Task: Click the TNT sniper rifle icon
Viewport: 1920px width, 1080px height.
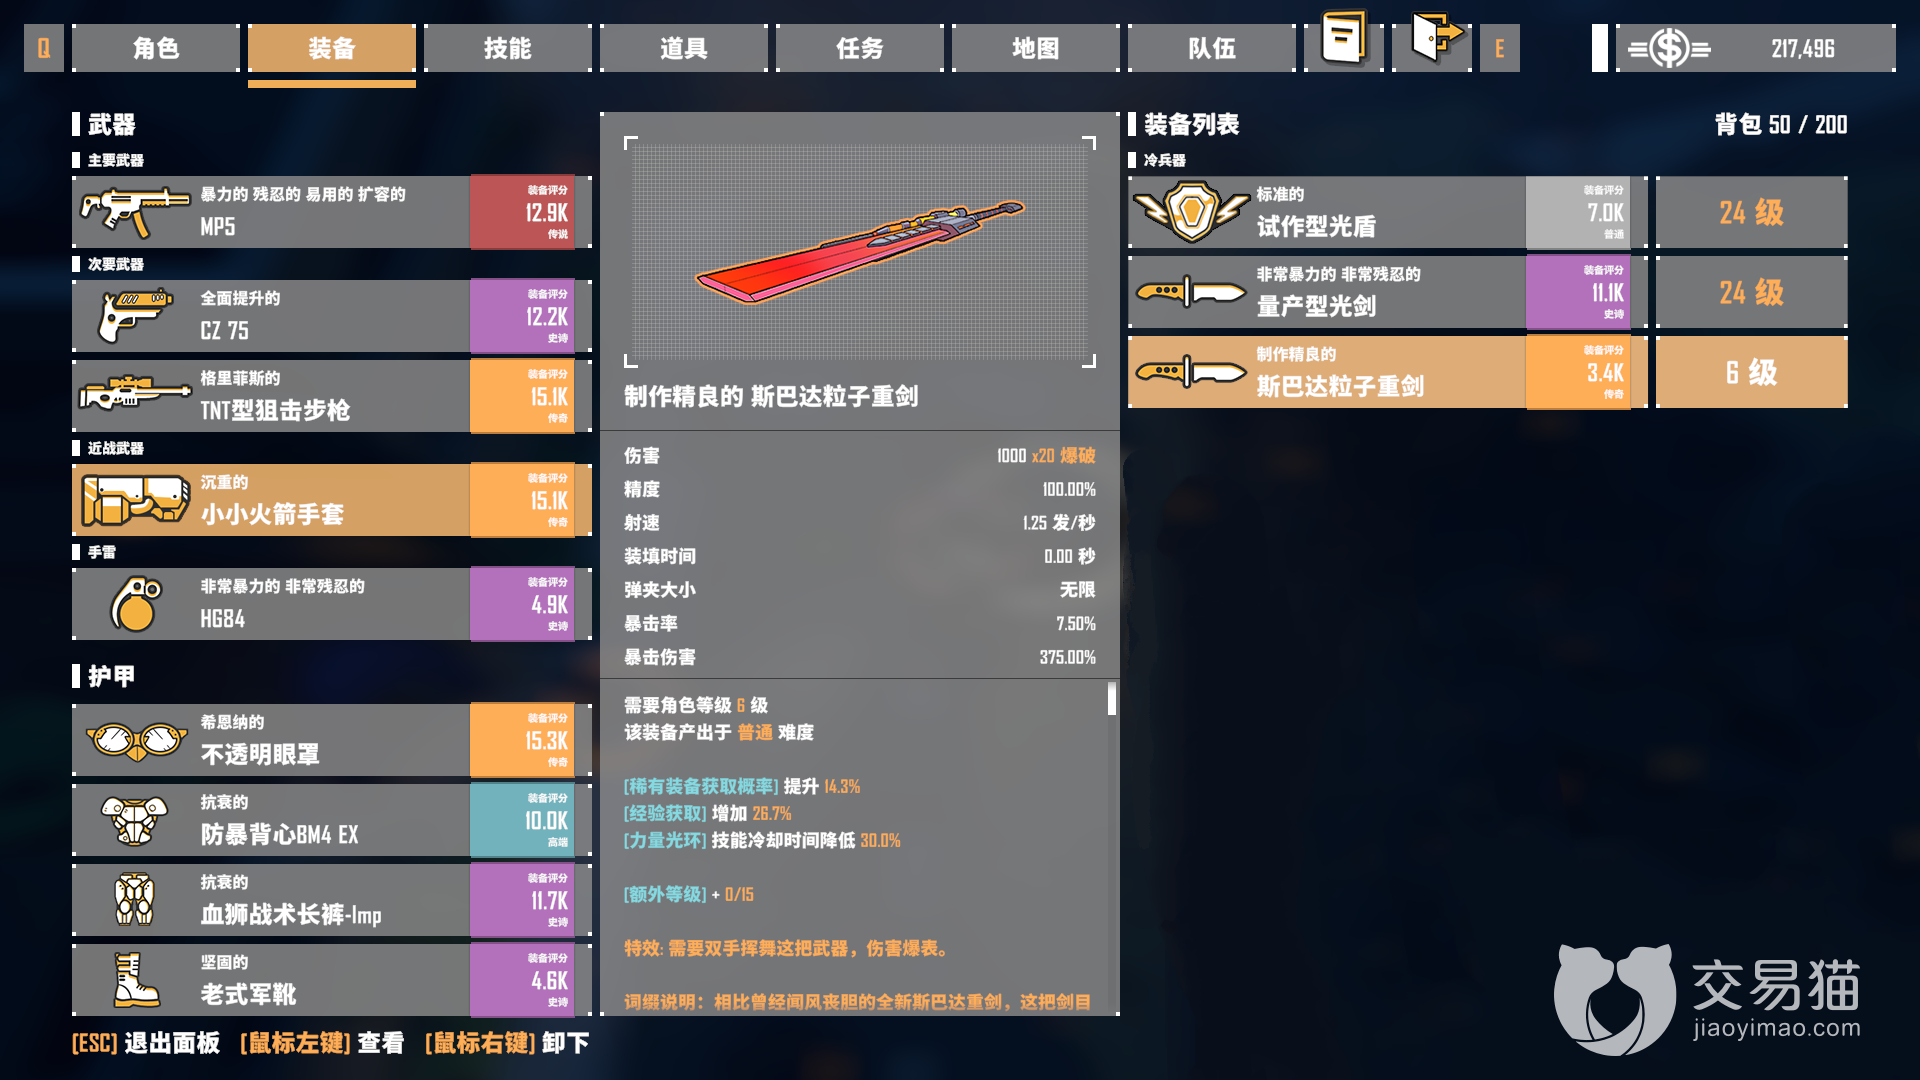Action: click(135, 396)
